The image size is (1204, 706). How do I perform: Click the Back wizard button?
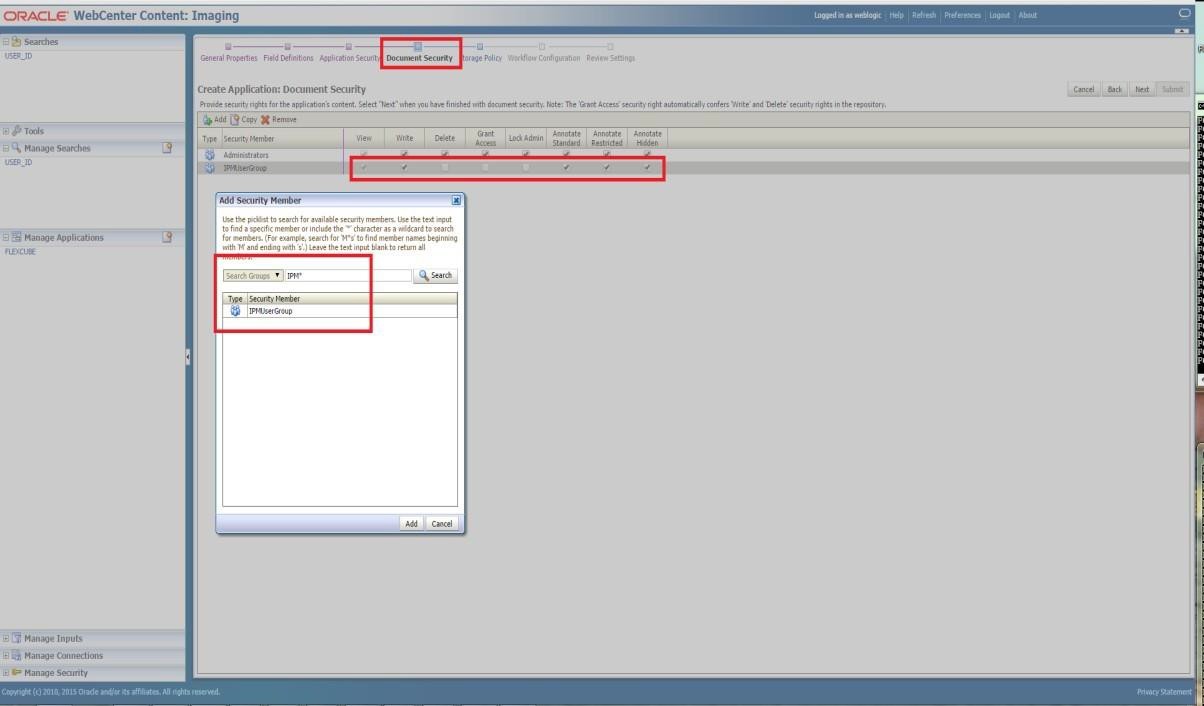click(x=1114, y=89)
